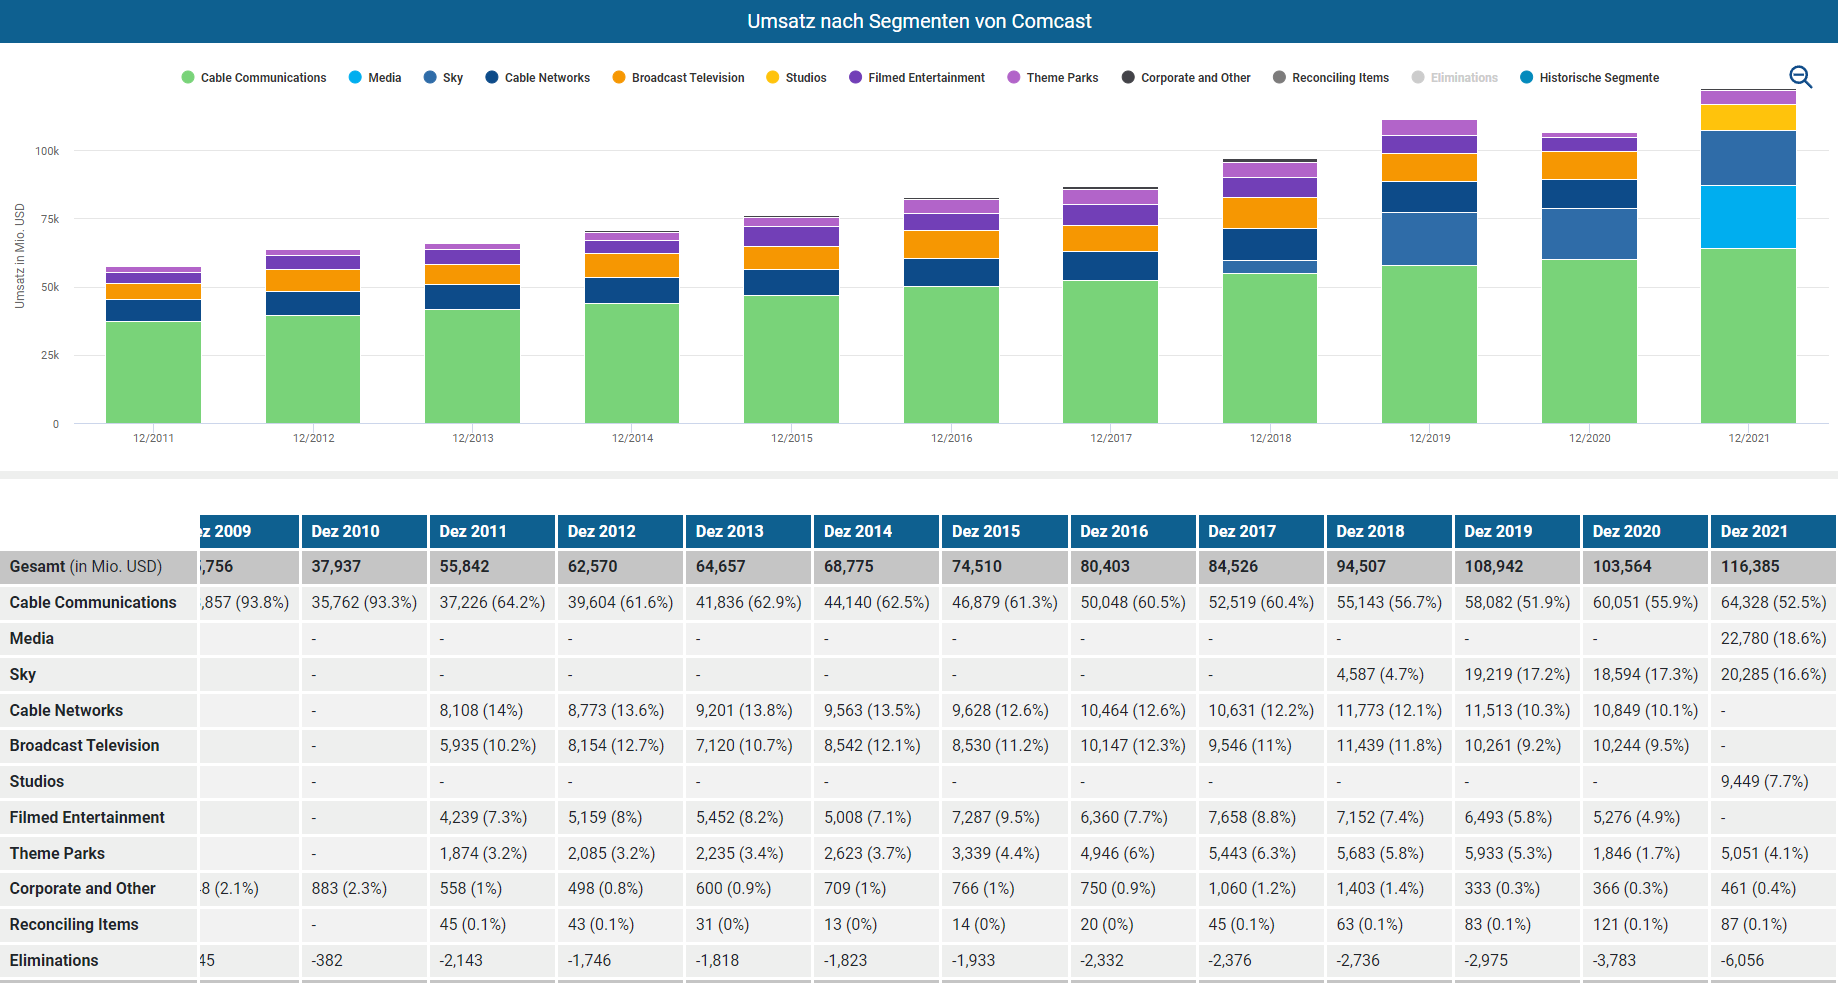The image size is (1838, 983).
Task: Enable the greyed-out Eliminations series
Action: pyautogui.click(x=1455, y=78)
